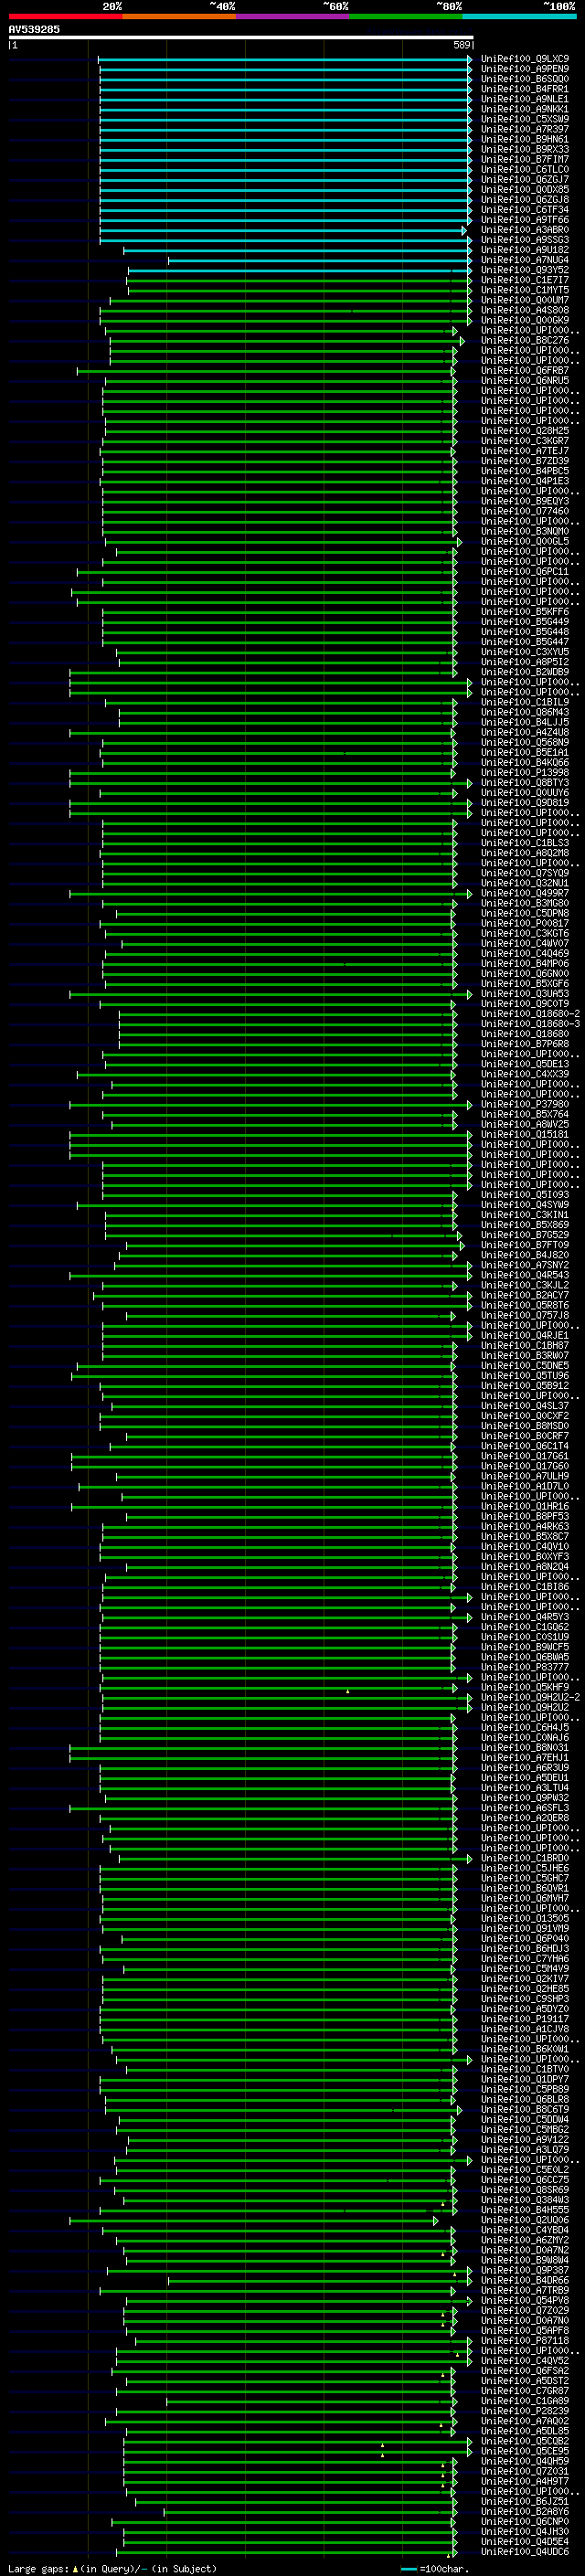The width and height of the screenshot is (585, 2576).
Task: Click hit label UniRef100_Q2UQ06
Action: click(525, 2221)
